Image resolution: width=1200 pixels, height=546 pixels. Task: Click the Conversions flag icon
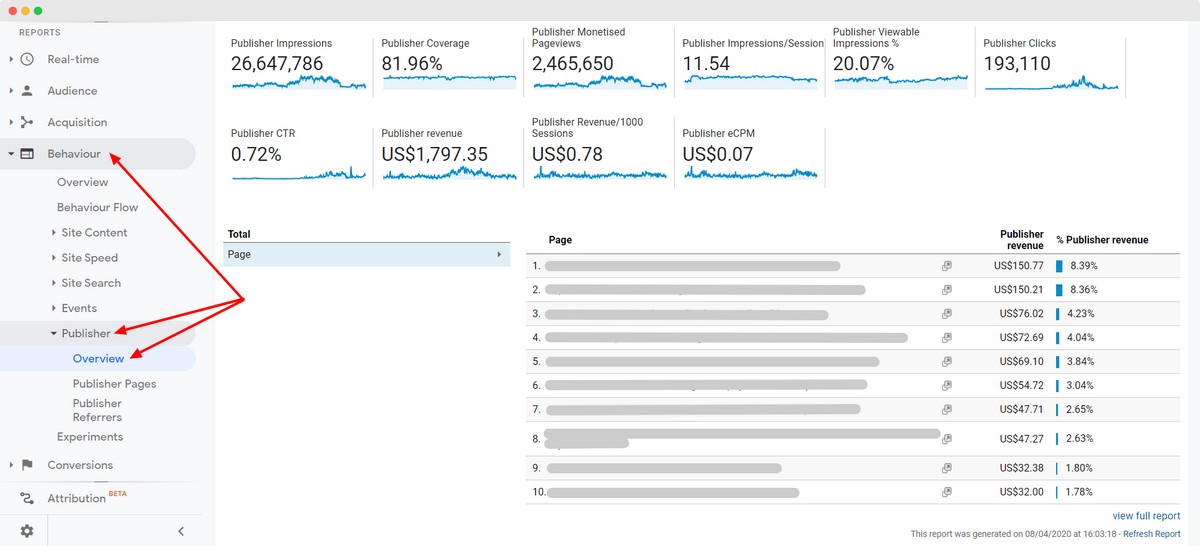pyautogui.click(x=27, y=465)
